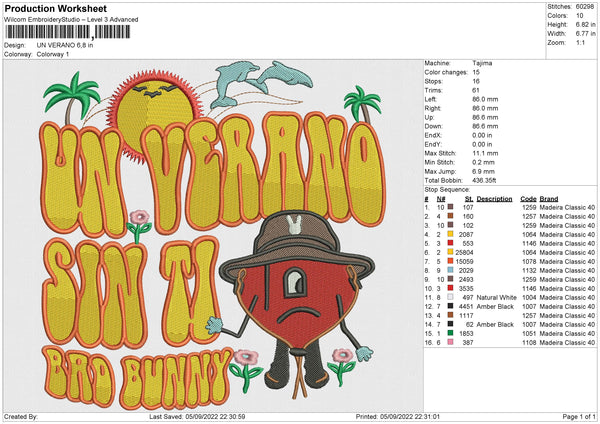Click the Natural White description
This screenshot has height=424, width=600.
coord(497,297)
